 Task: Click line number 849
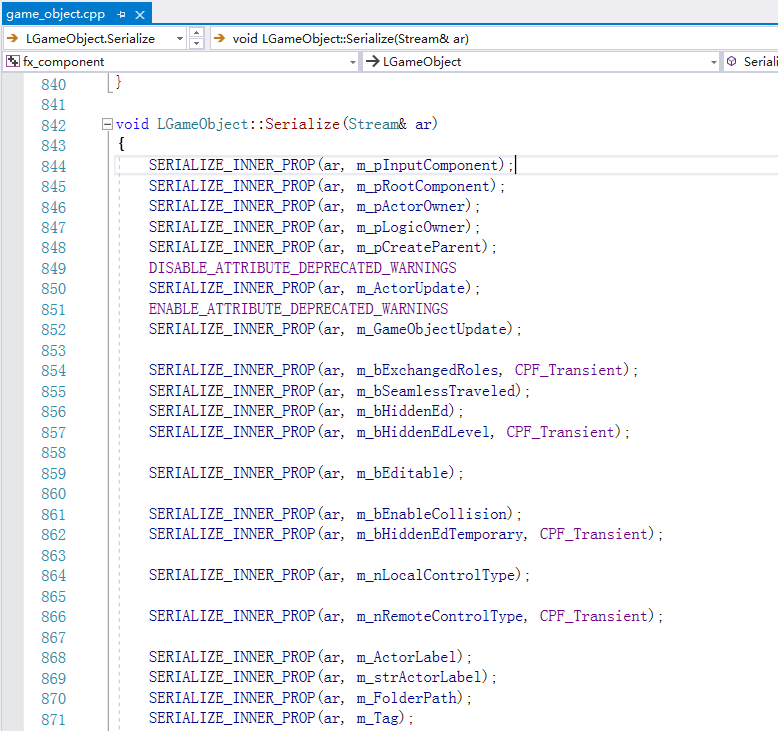(x=54, y=268)
